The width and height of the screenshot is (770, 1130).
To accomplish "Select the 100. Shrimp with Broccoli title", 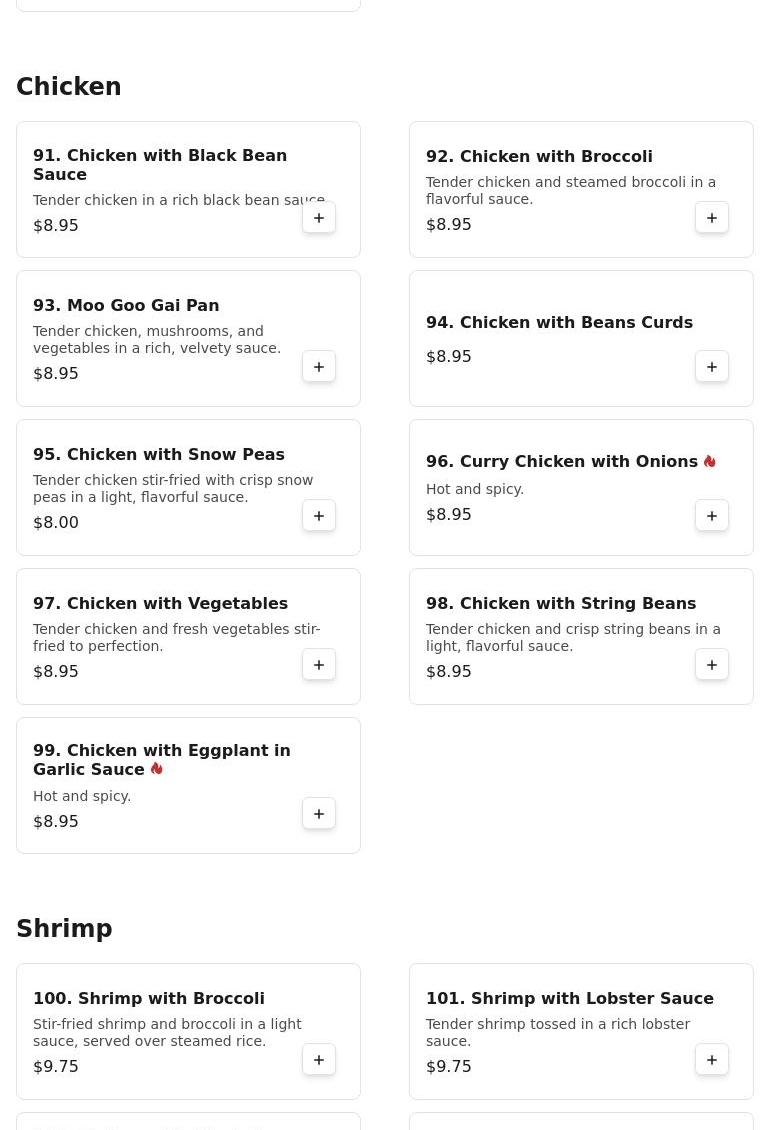I will [x=149, y=998].
